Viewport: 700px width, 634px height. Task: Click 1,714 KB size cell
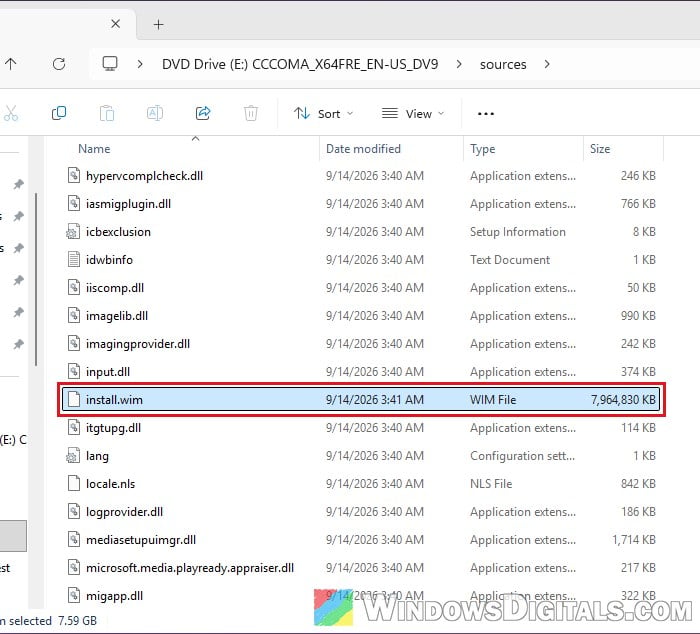coord(634,540)
